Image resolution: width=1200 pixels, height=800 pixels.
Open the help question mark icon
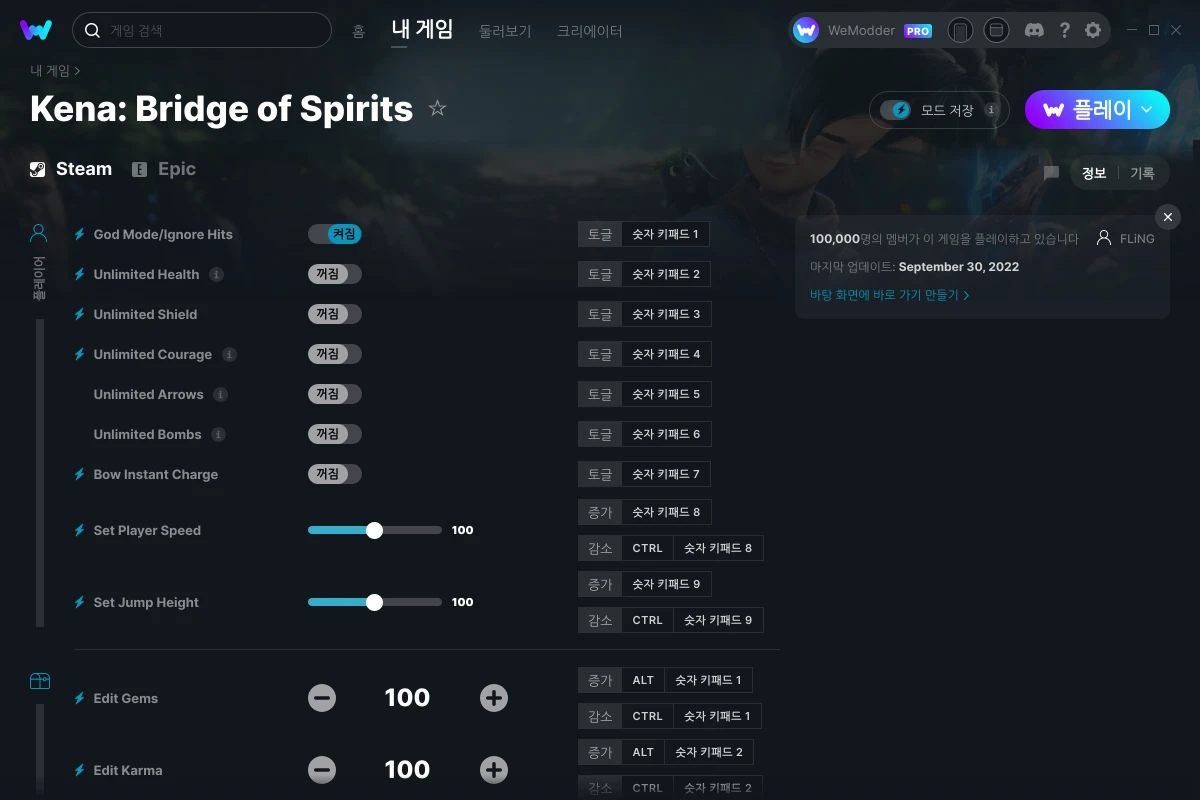[1064, 30]
